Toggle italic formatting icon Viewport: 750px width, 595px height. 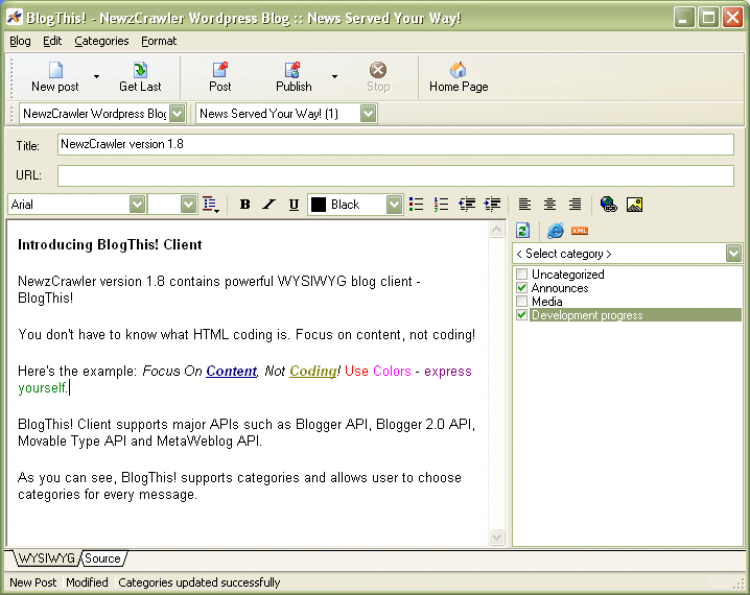click(269, 205)
